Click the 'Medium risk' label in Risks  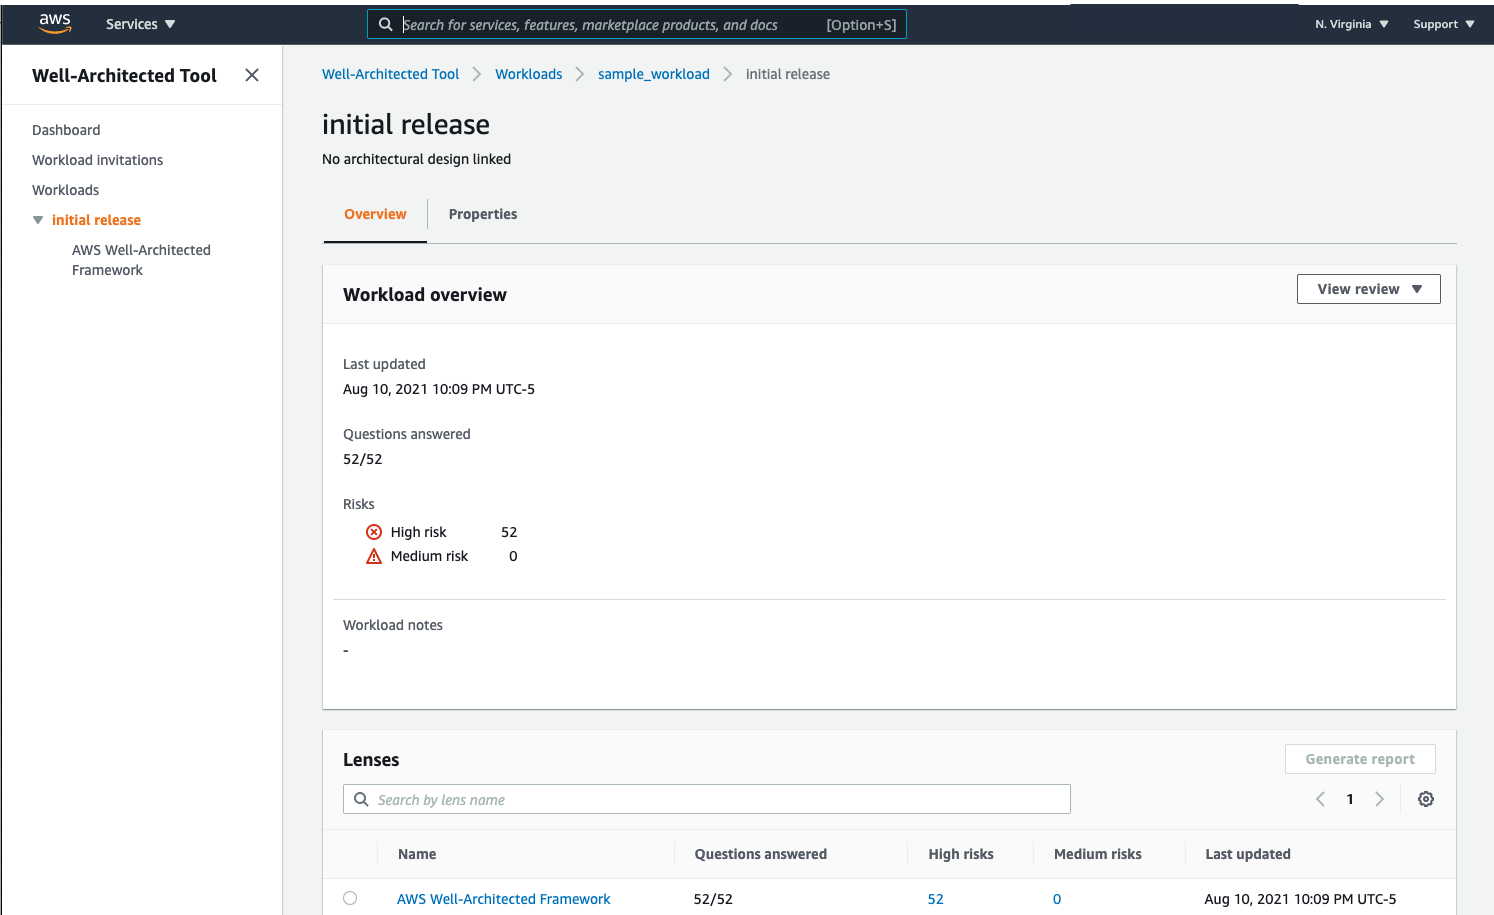point(429,556)
